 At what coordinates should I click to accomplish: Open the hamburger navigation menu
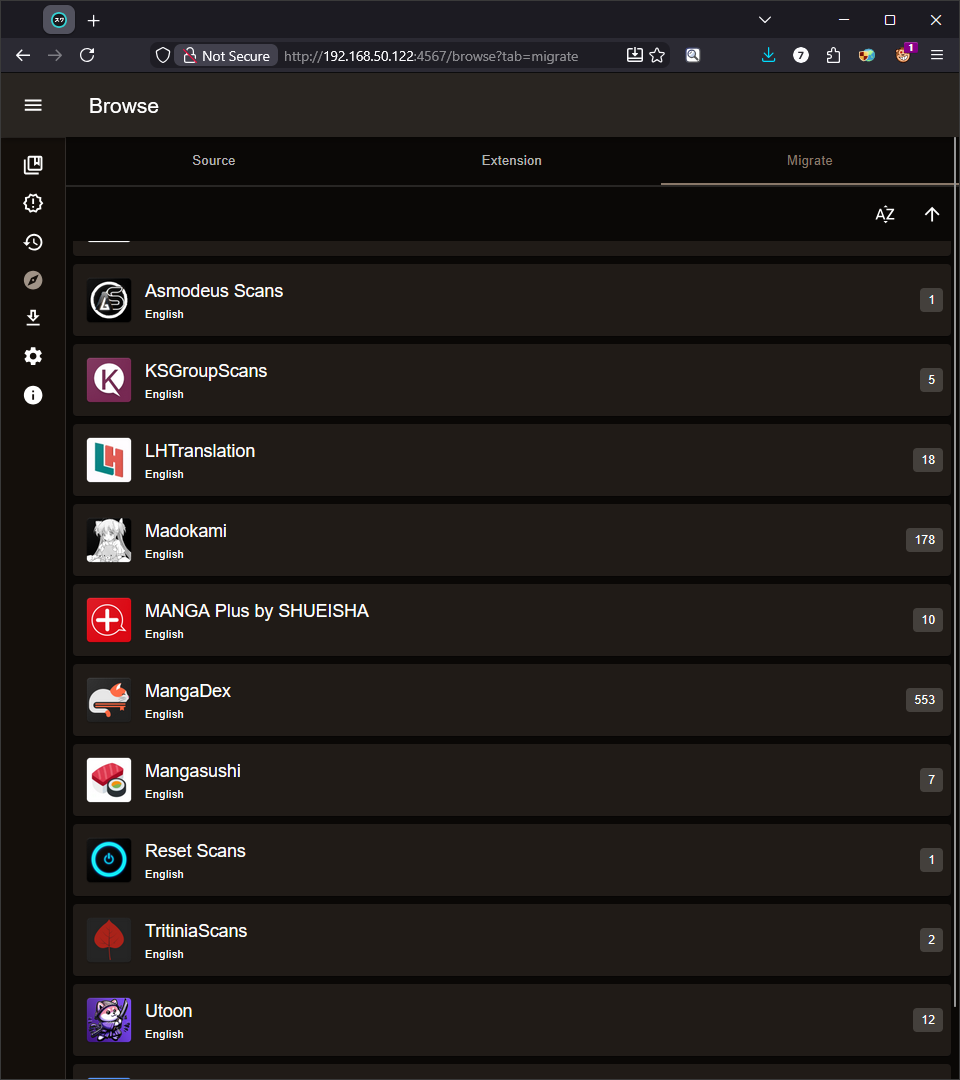coord(33,105)
